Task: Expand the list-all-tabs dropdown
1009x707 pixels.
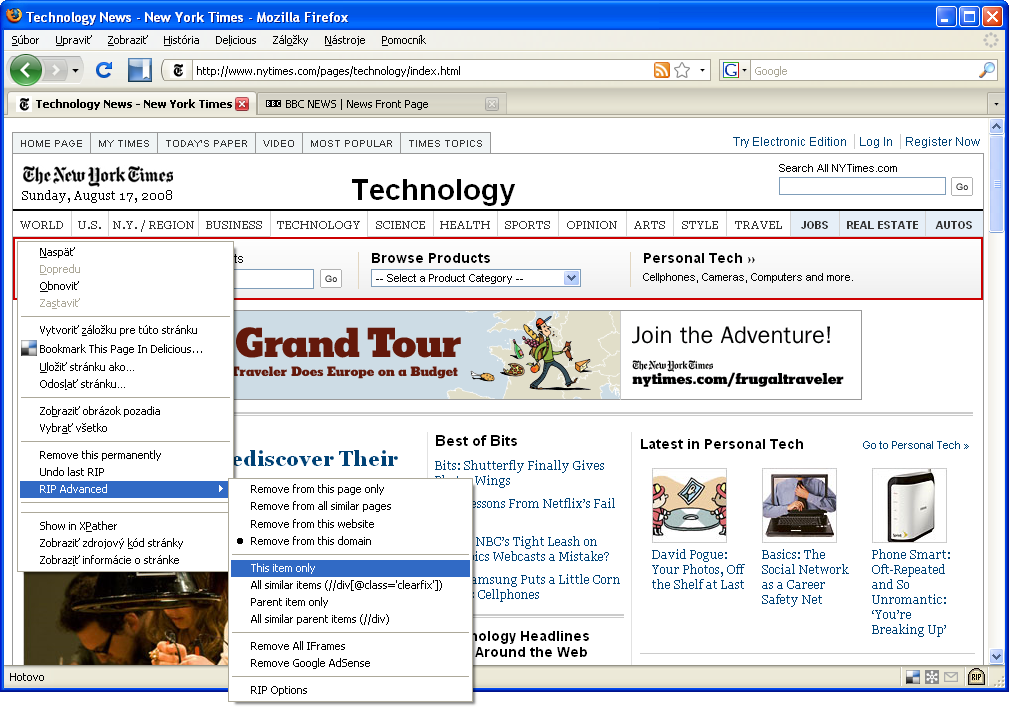Action: tap(996, 104)
